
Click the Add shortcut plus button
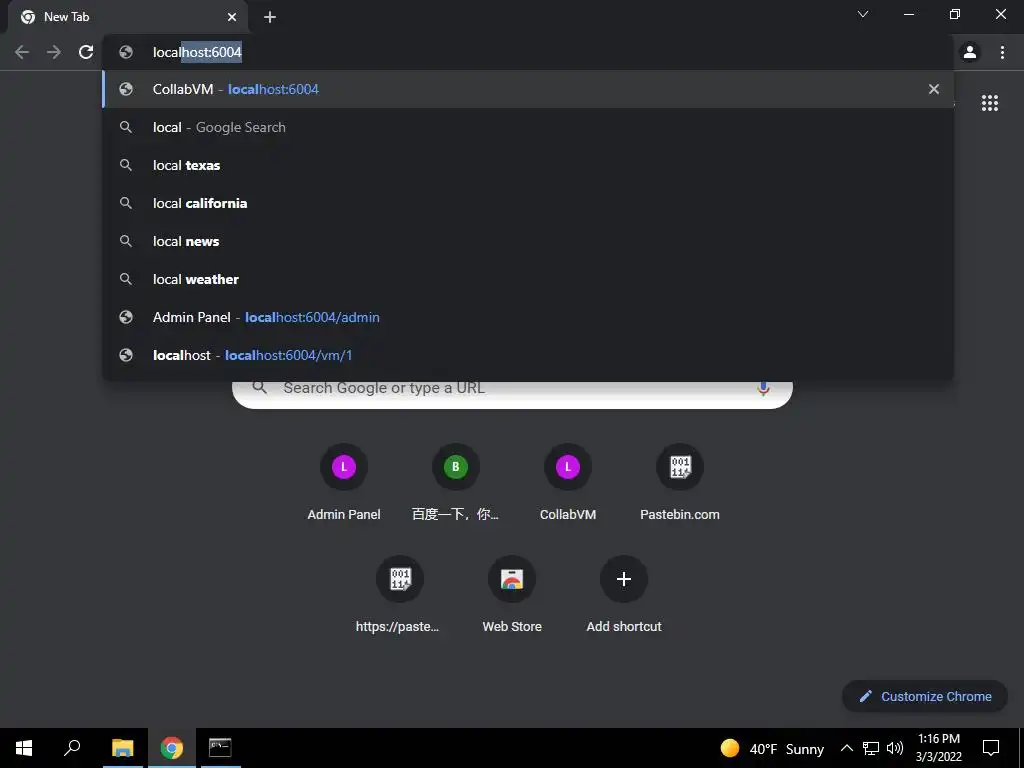pos(624,579)
